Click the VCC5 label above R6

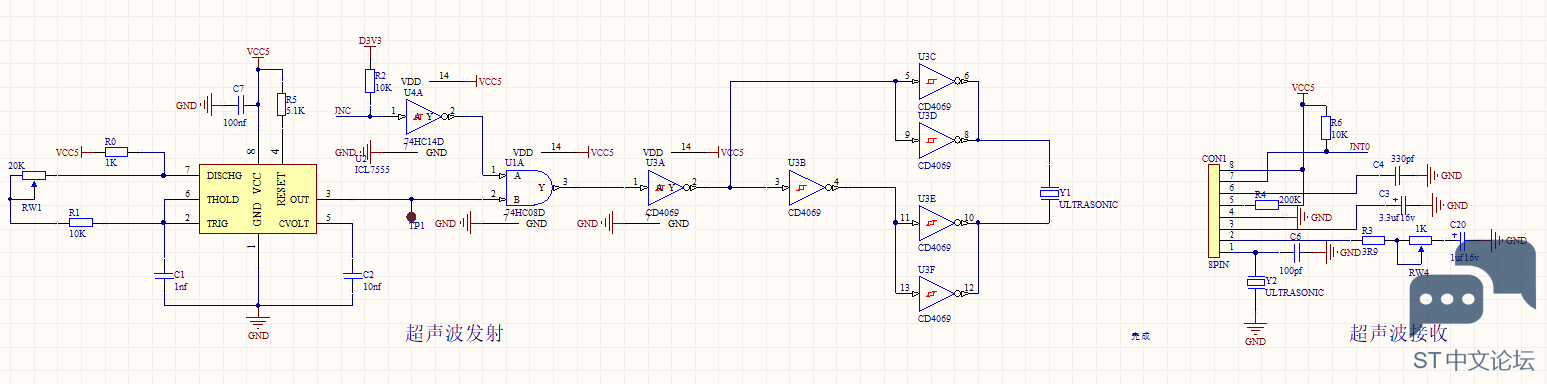point(1303,88)
